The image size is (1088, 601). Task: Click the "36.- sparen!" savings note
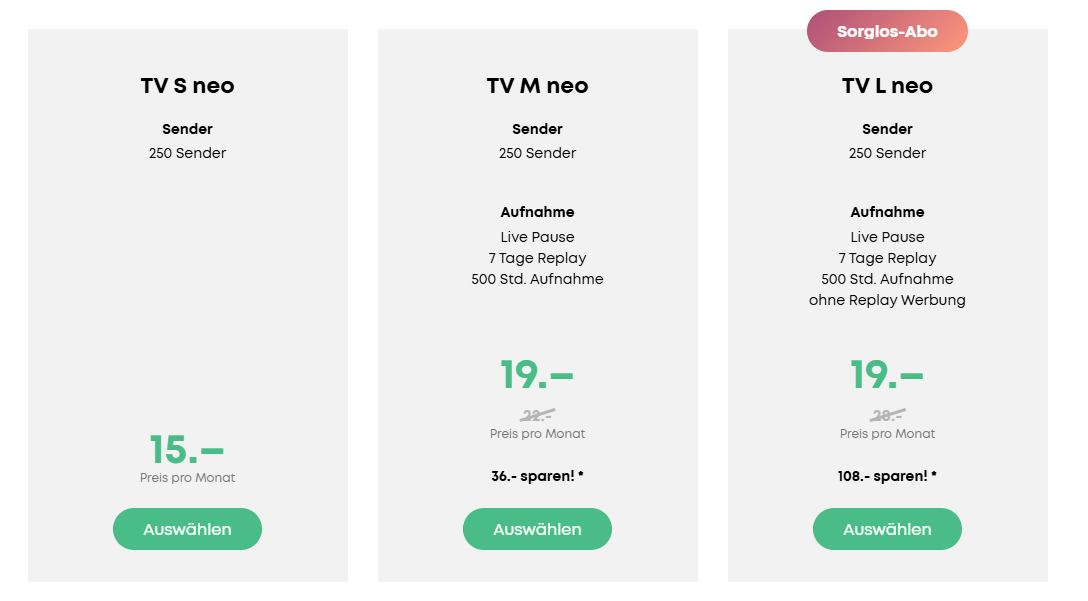pos(537,476)
